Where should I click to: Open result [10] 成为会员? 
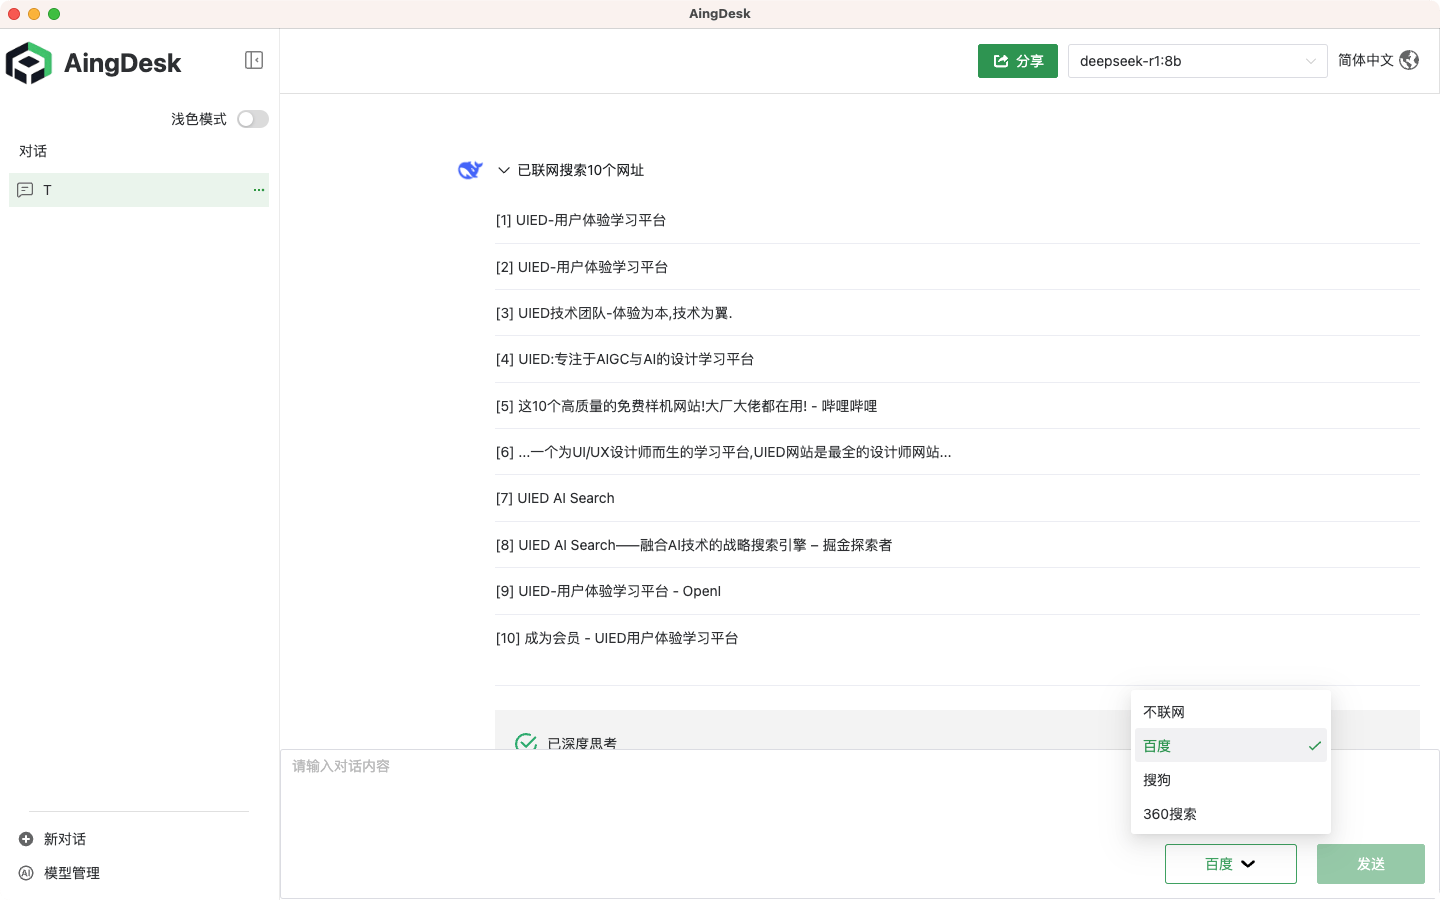pos(617,638)
